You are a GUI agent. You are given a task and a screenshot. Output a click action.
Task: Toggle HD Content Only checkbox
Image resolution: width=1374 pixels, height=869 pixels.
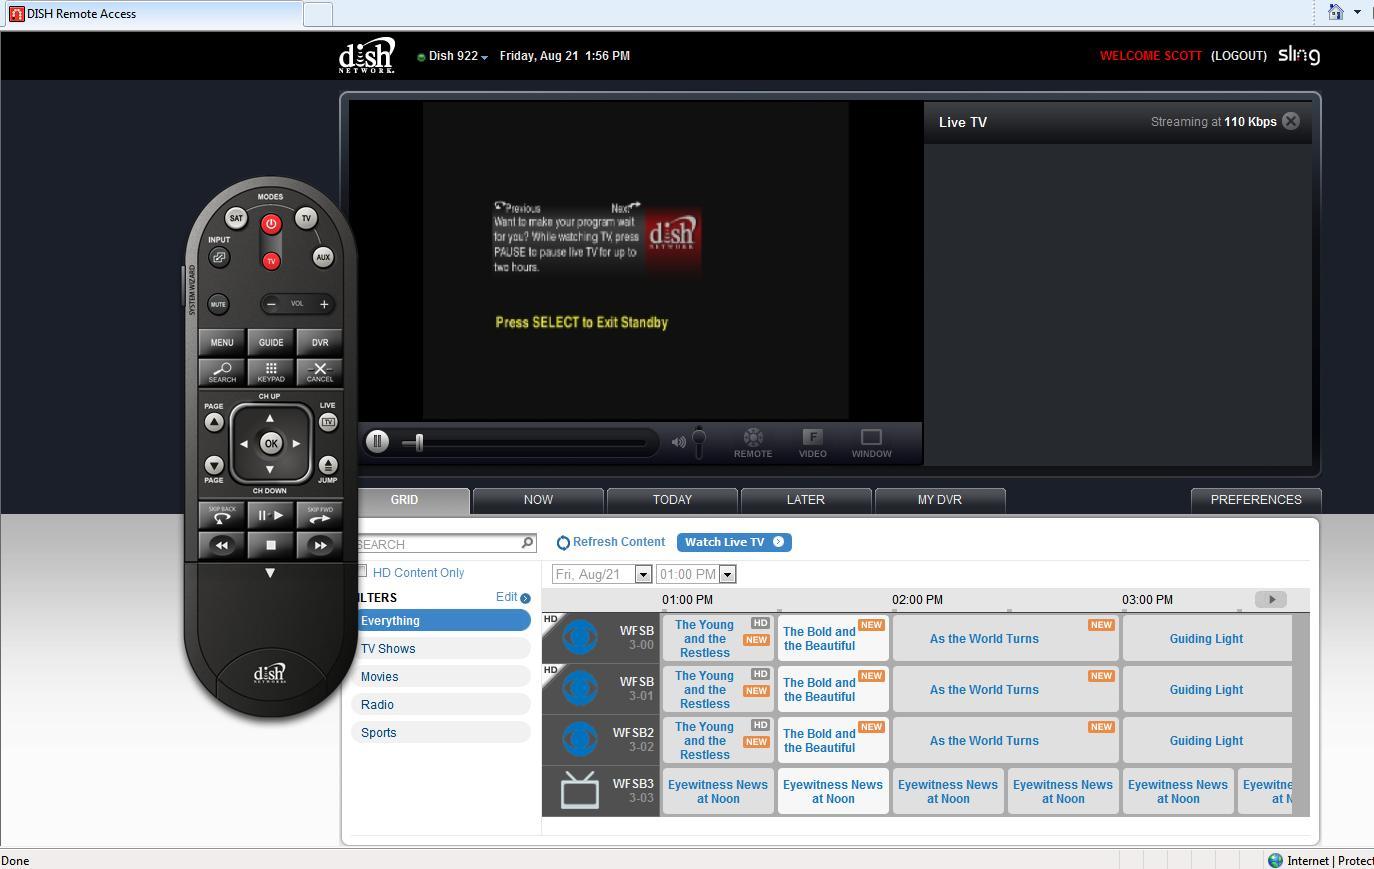pos(362,571)
